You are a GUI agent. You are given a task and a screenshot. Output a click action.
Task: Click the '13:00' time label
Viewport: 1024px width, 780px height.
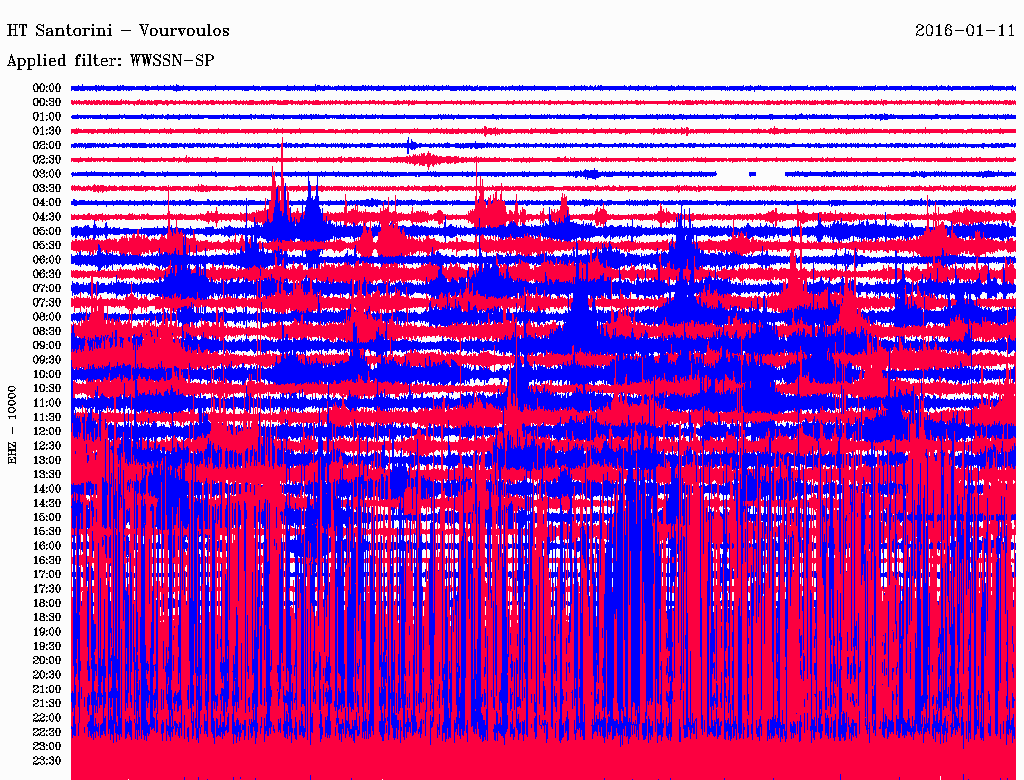tap(47, 460)
